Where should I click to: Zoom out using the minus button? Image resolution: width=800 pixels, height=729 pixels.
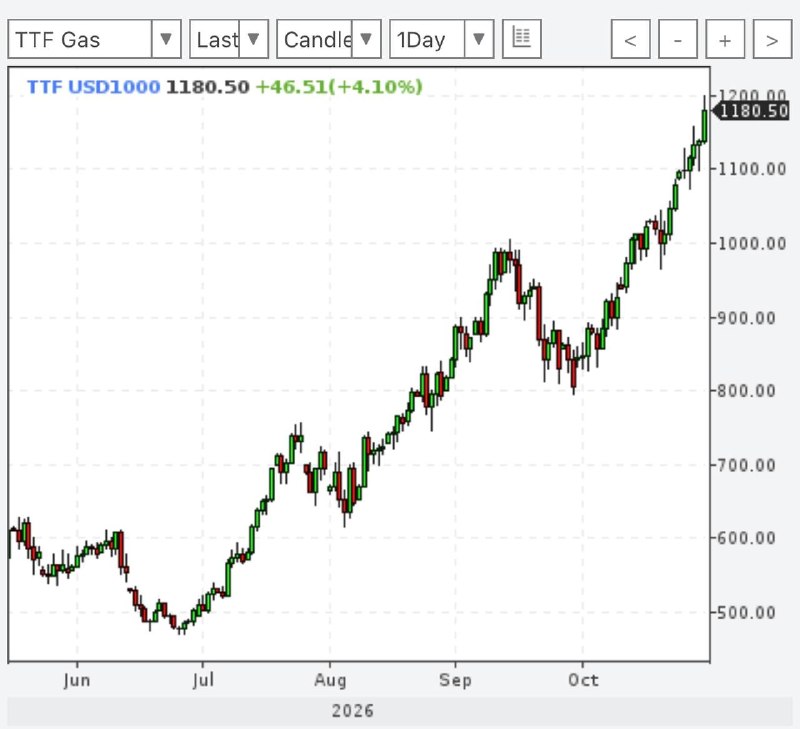tap(678, 39)
